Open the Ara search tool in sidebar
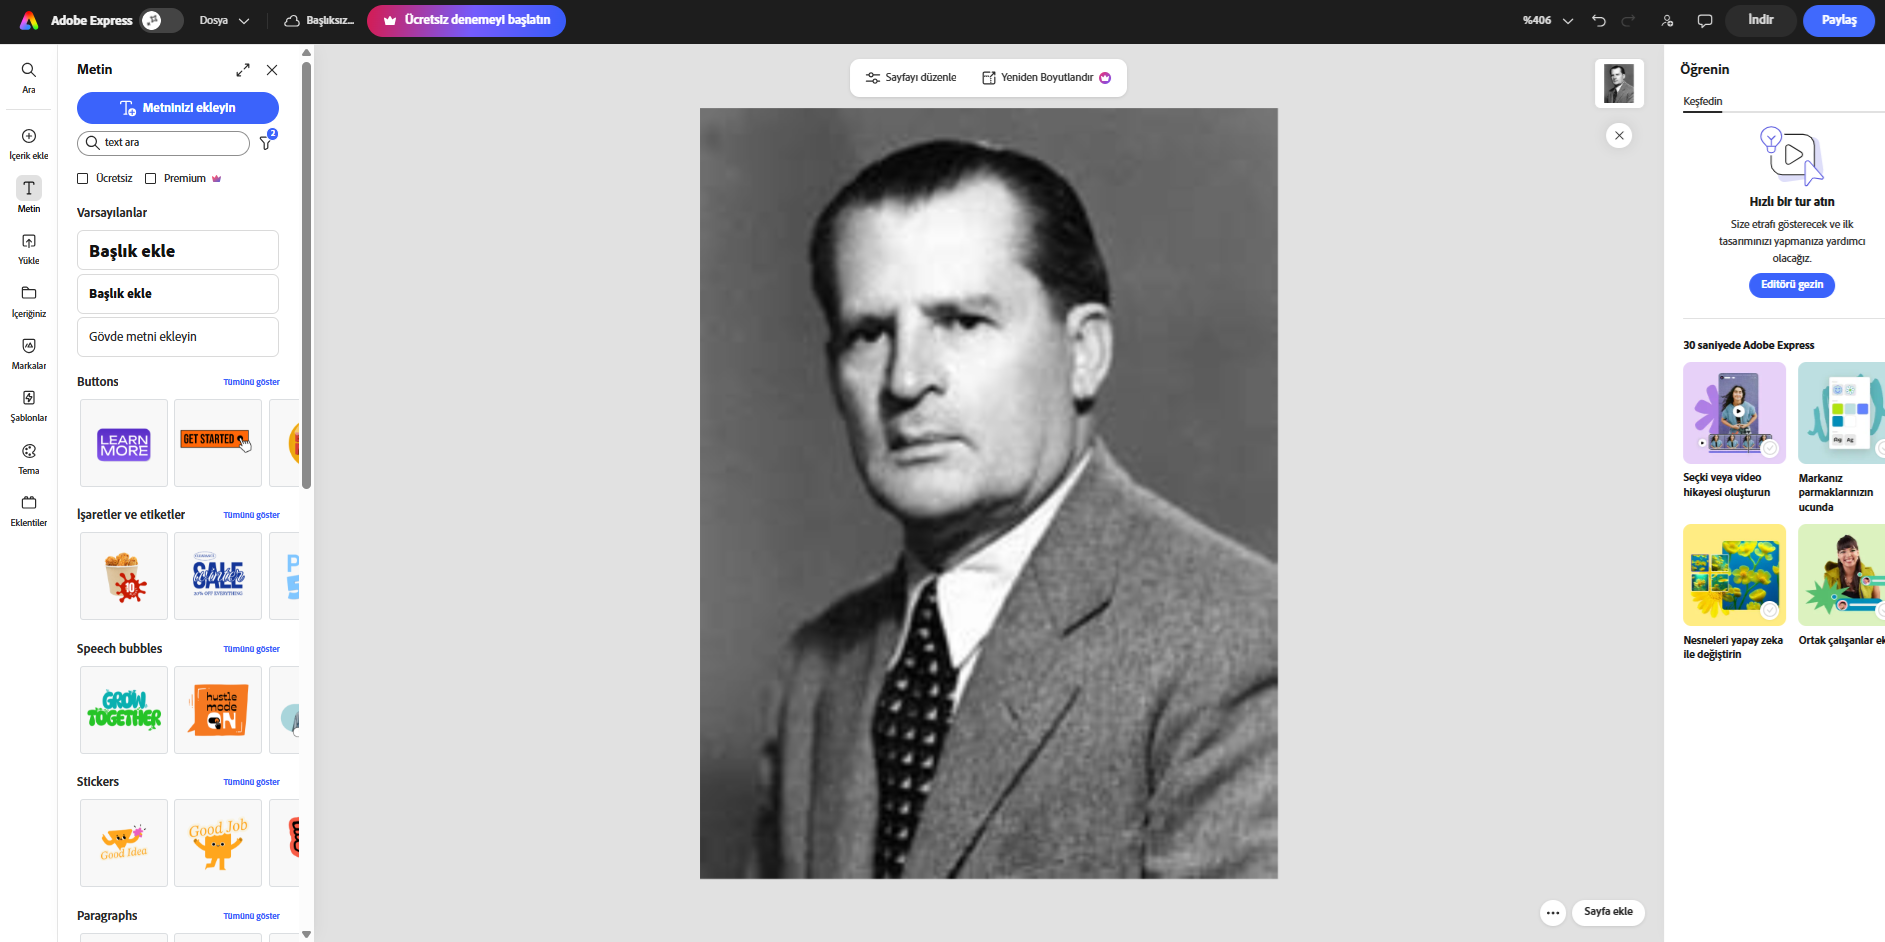This screenshot has height=942, width=1885. [x=29, y=77]
